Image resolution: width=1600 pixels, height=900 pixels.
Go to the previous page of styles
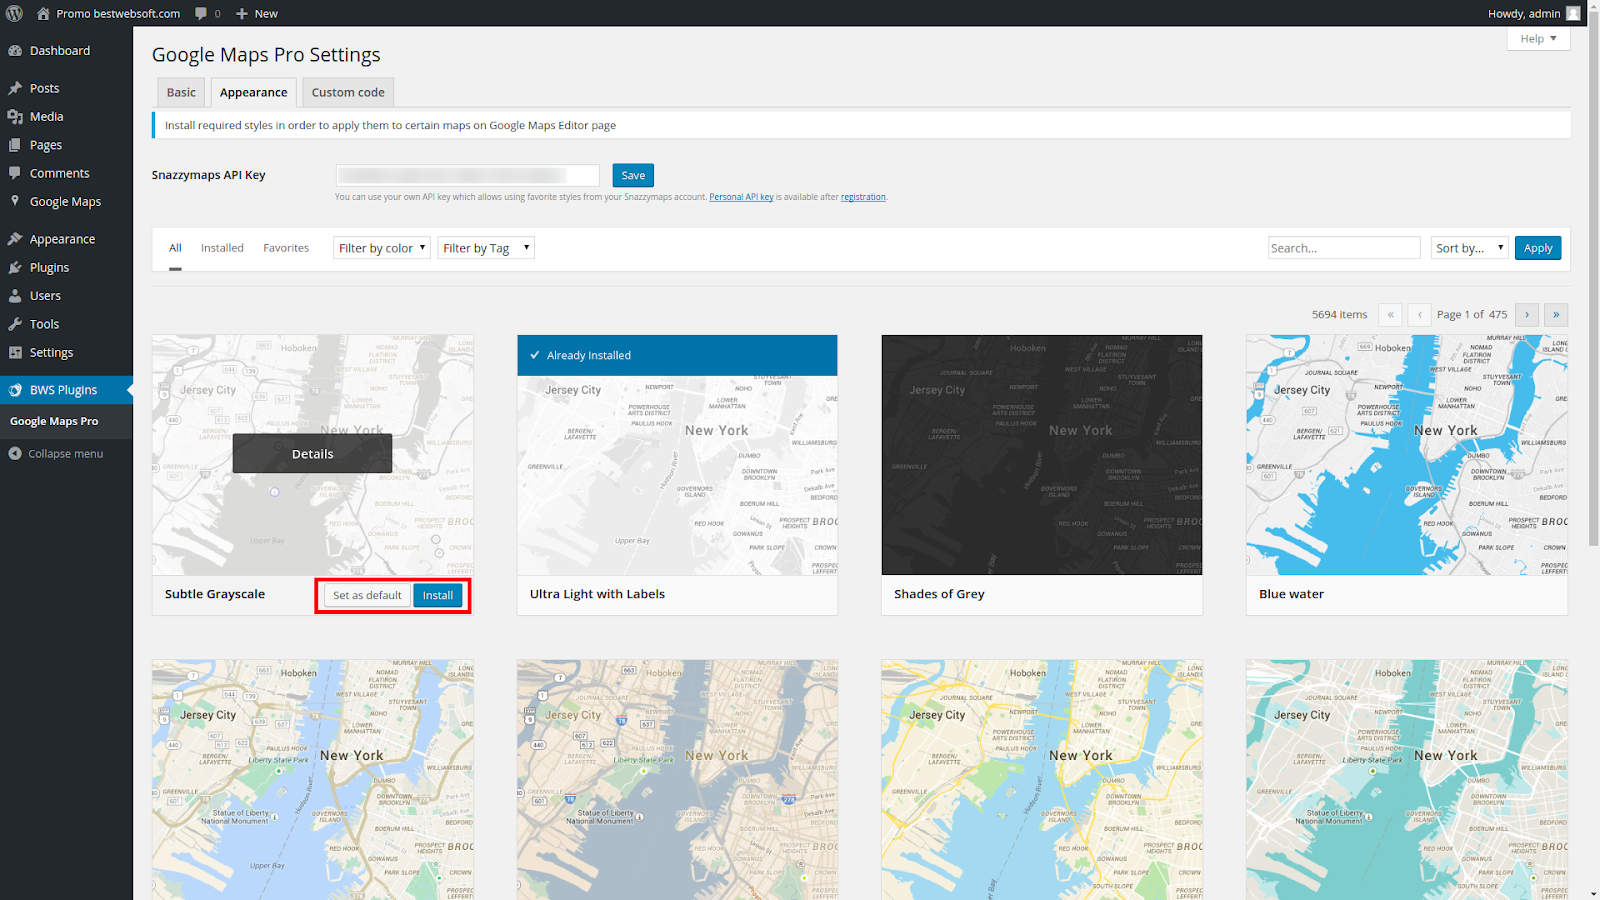tap(1419, 314)
